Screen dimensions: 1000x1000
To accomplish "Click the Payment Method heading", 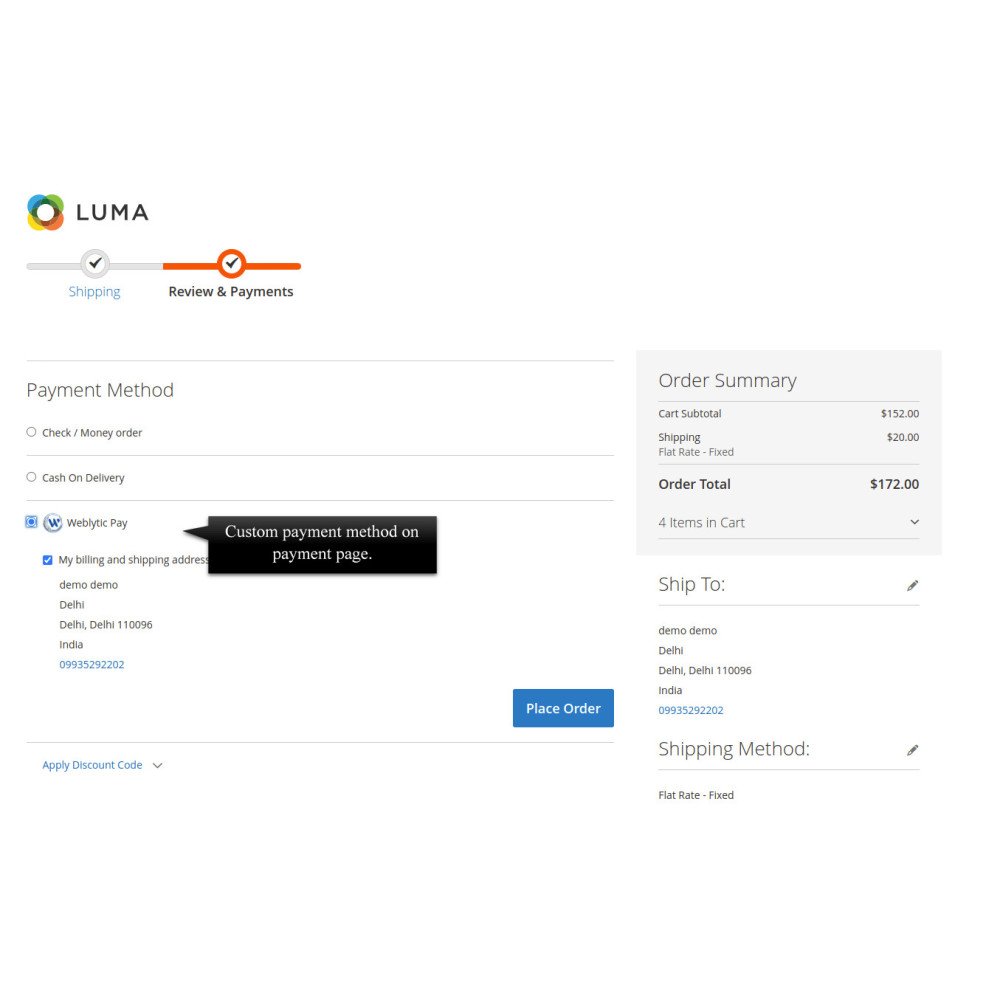I will pyautogui.click(x=100, y=390).
